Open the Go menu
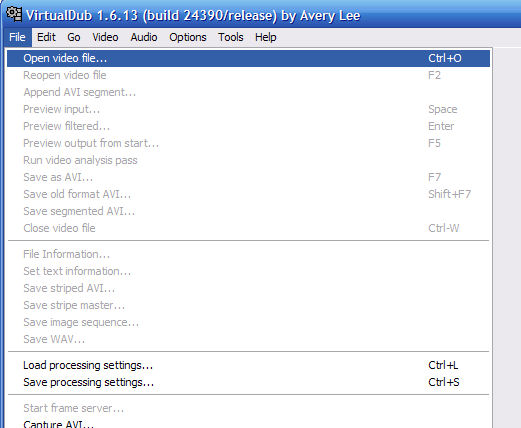Screen dimensions: 521x428 tap(74, 37)
